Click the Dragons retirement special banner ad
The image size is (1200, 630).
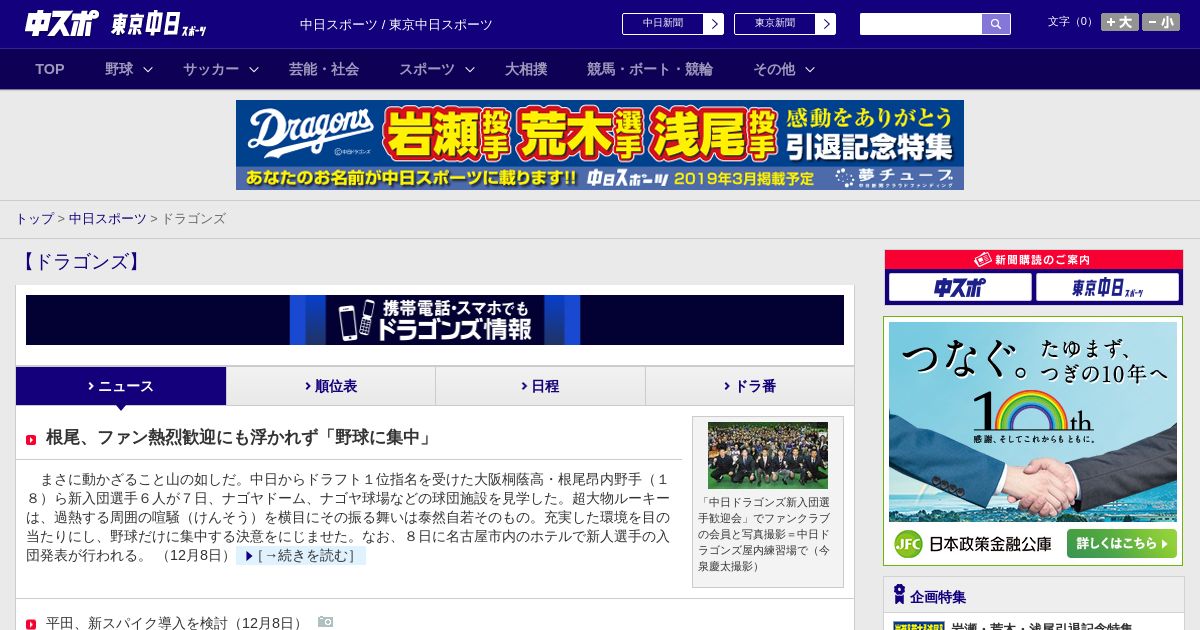(x=600, y=145)
